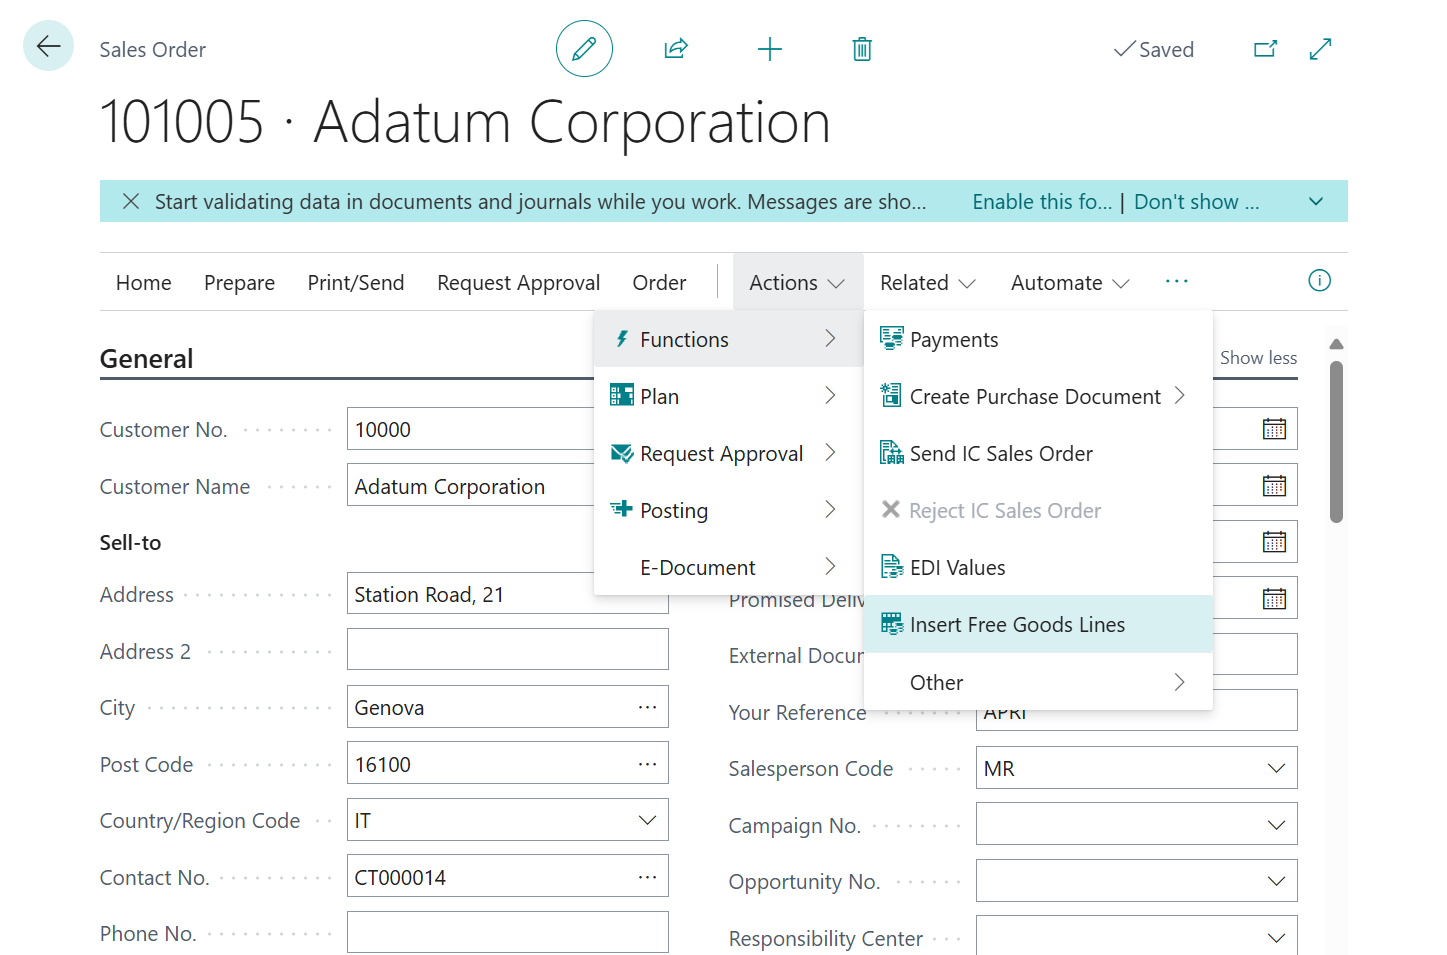This screenshot has height=955, width=1447.
Task: Click Functions lightning icon
Action: [622, 339]
